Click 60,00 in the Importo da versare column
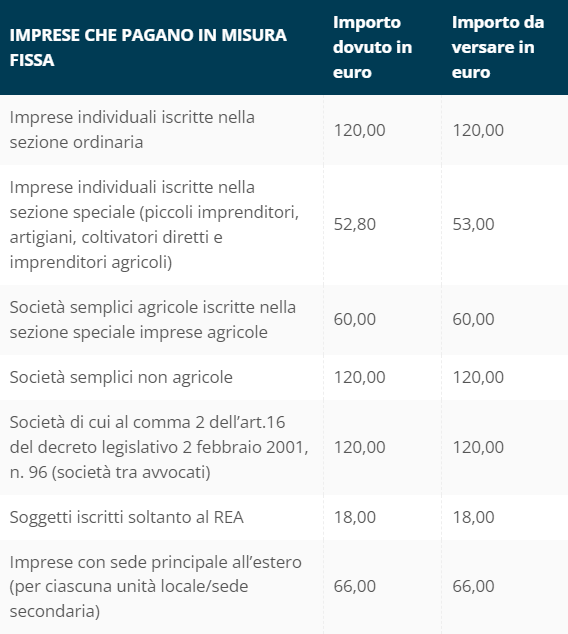 click(x=473, y=319)
